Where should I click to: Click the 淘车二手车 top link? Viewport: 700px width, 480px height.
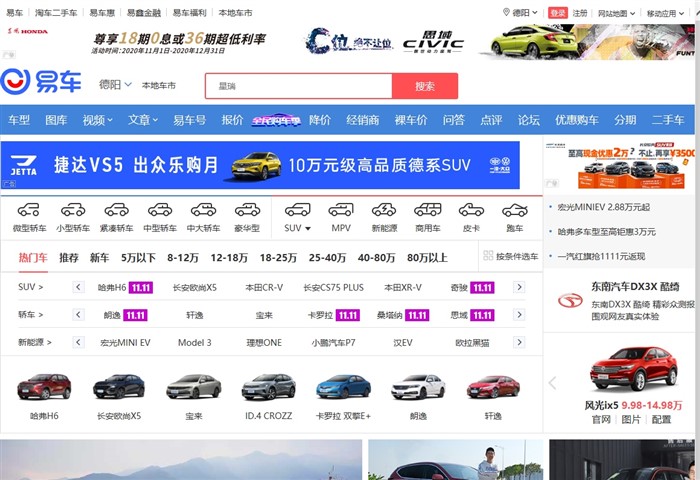(56, 13)
